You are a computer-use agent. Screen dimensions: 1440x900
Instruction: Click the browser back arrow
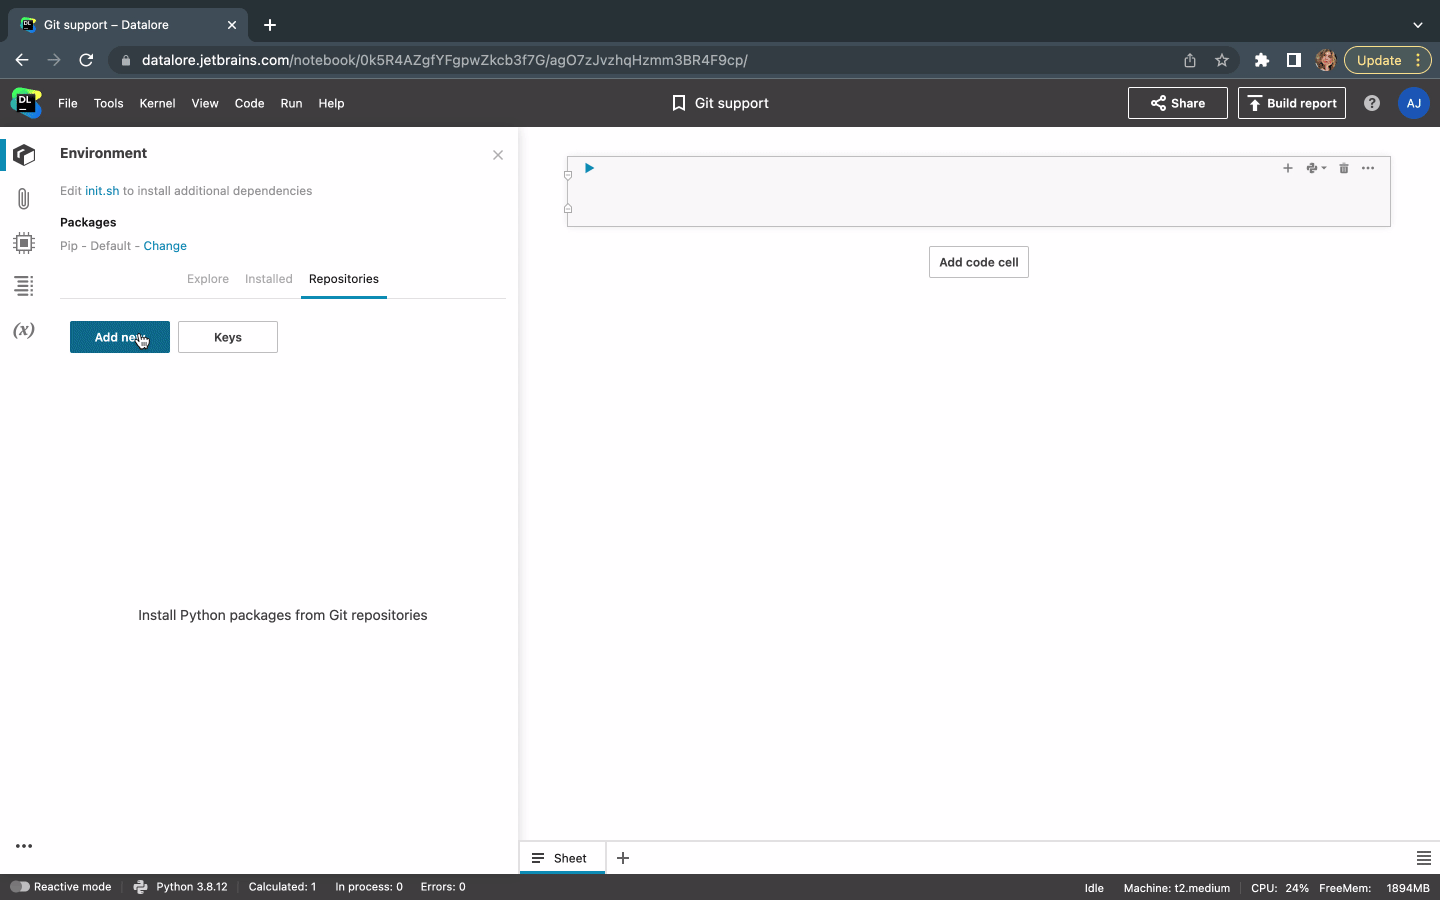[x=22, y=60]
